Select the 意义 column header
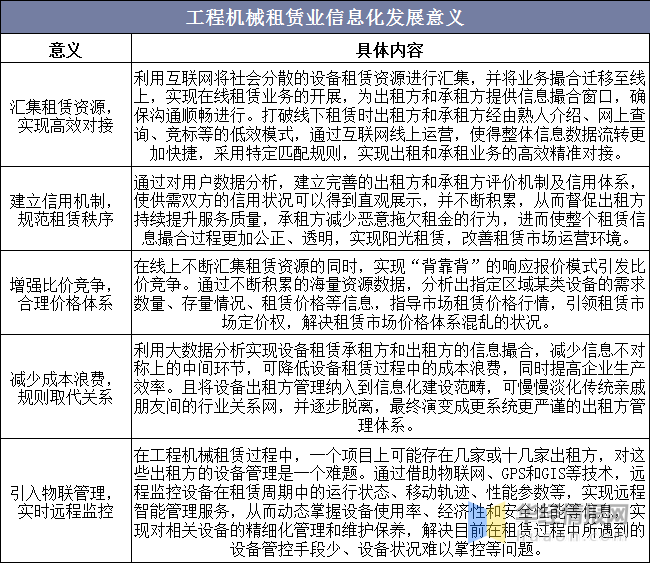Image resolution: width=651 pixels, height=564 pixels. 66,50
